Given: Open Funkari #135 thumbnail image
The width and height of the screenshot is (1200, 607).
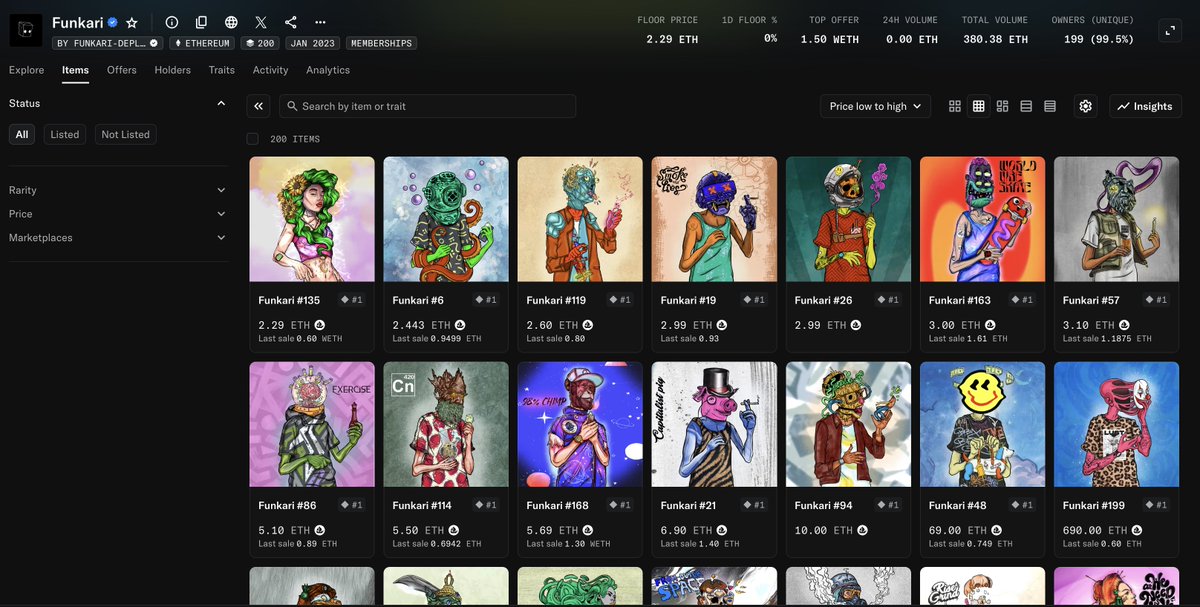Looking at the screenshot, I should [x=312, y=219].
